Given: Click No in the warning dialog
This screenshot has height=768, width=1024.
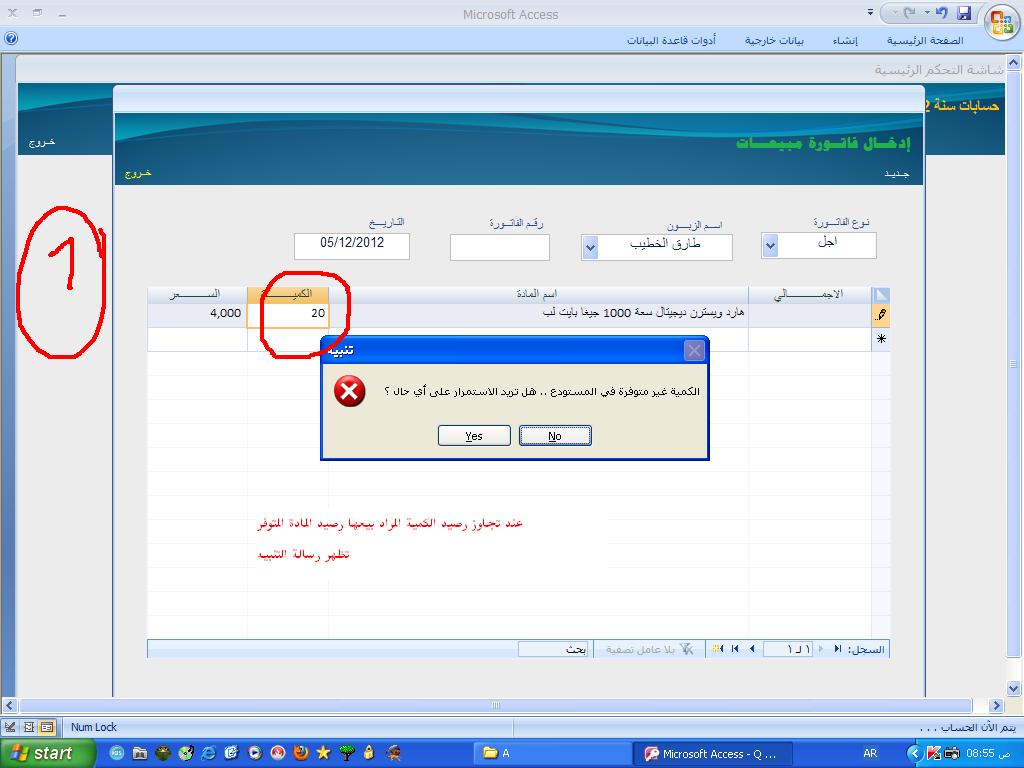Looking at the screenshot, I should [555, 436].
